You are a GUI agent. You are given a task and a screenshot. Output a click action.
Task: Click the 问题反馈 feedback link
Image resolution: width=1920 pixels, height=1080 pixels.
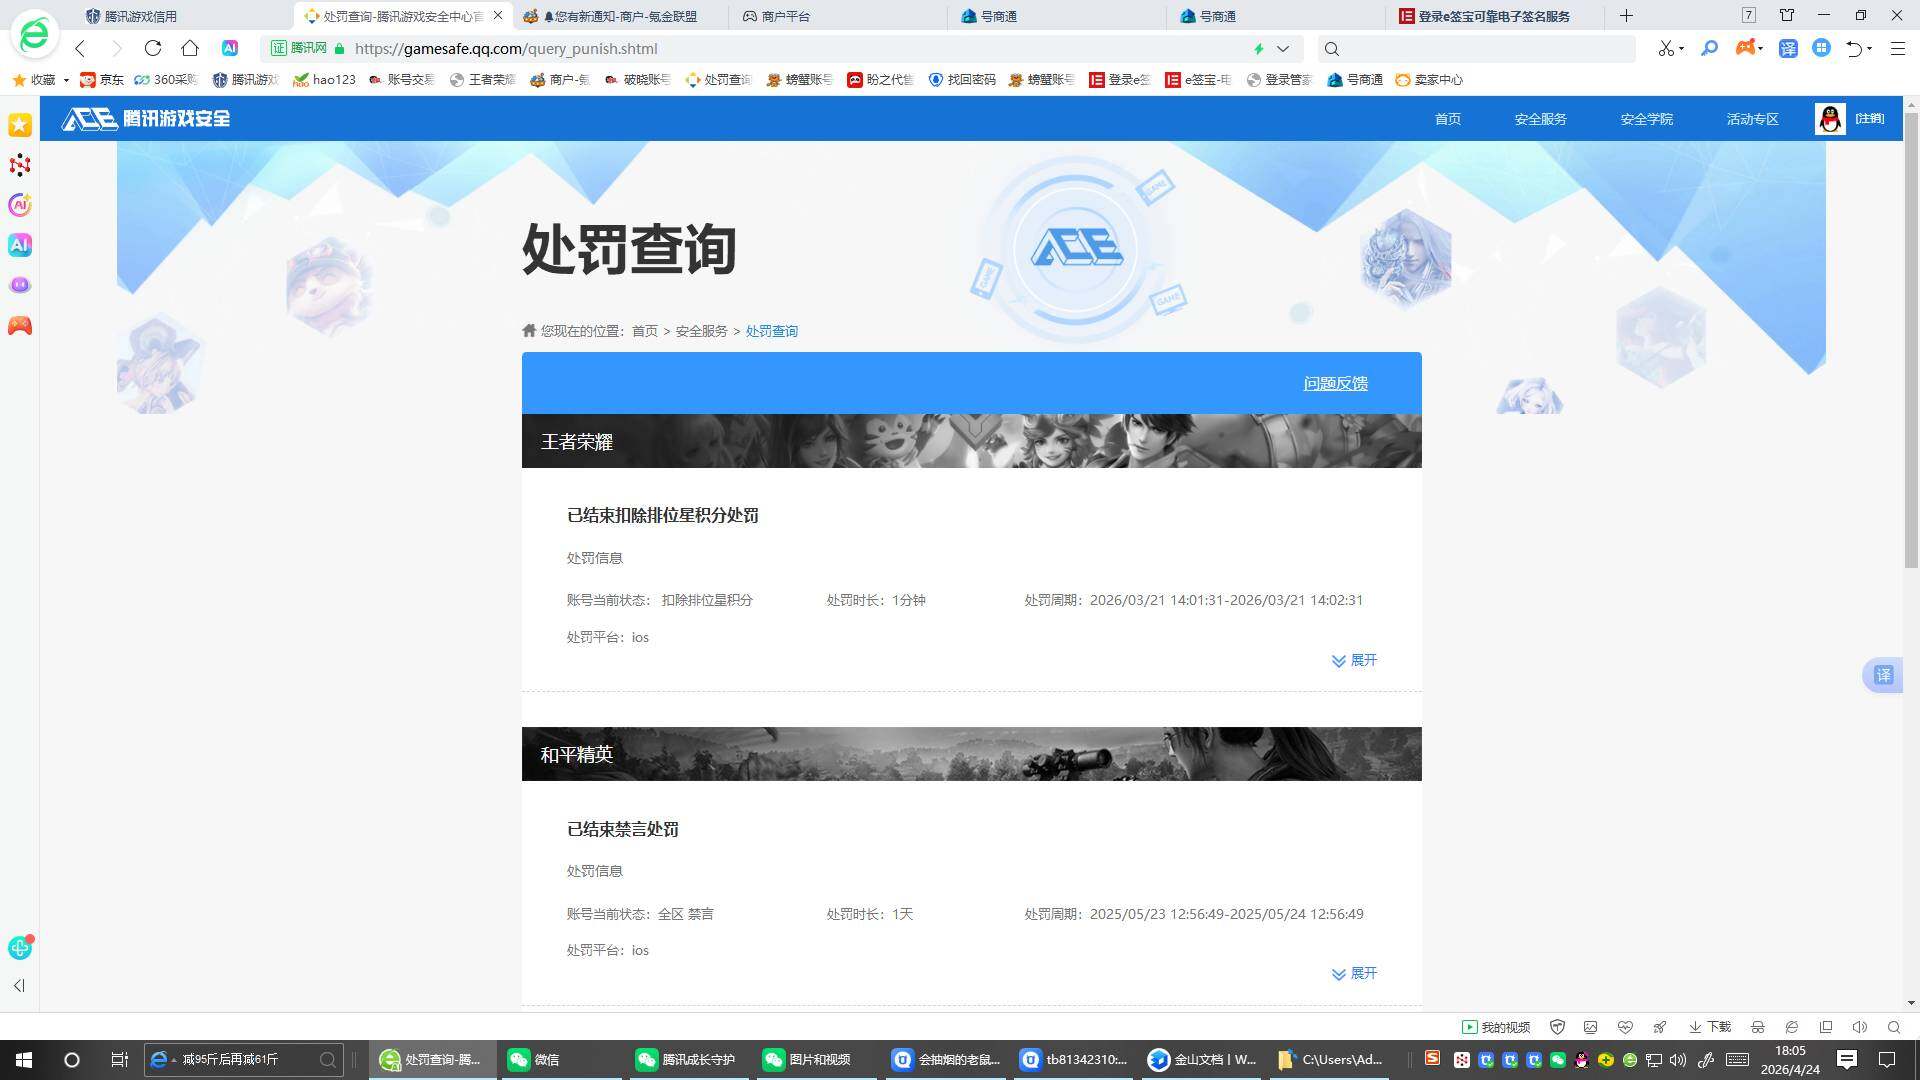click(x=1335, y=383)
